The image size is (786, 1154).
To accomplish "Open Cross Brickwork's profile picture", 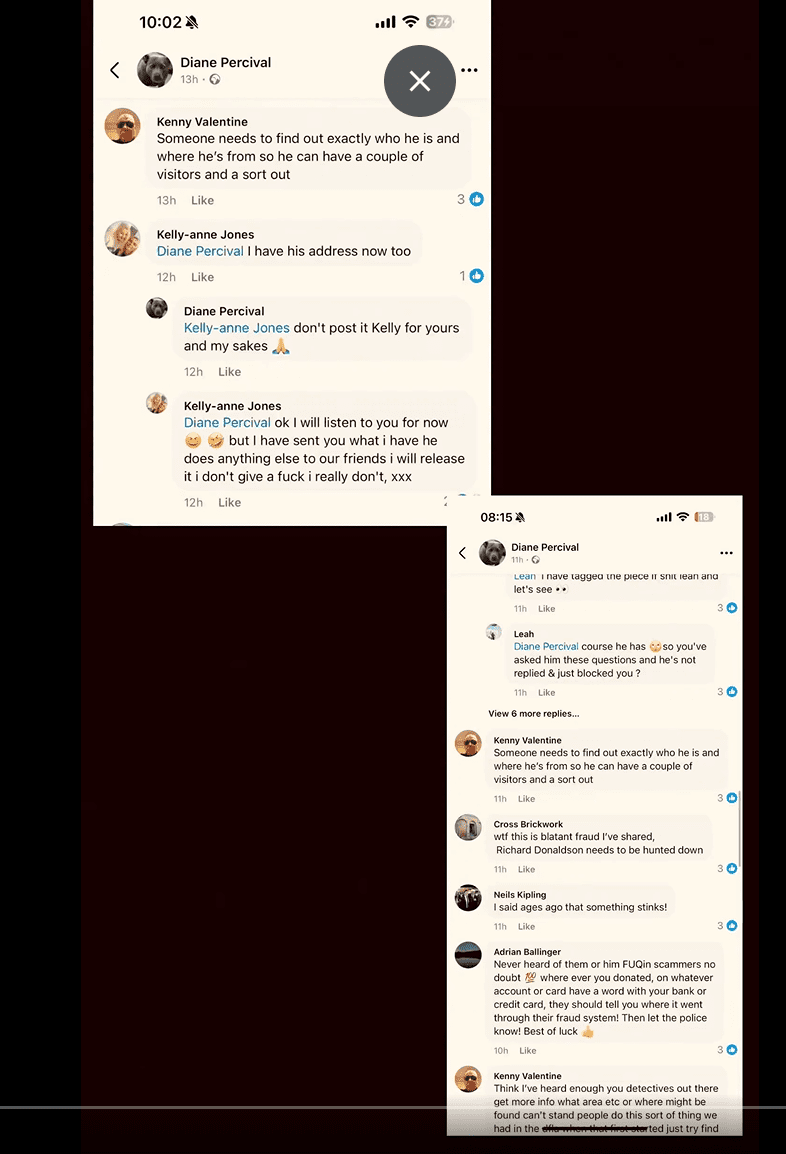I will pos(468,828).
